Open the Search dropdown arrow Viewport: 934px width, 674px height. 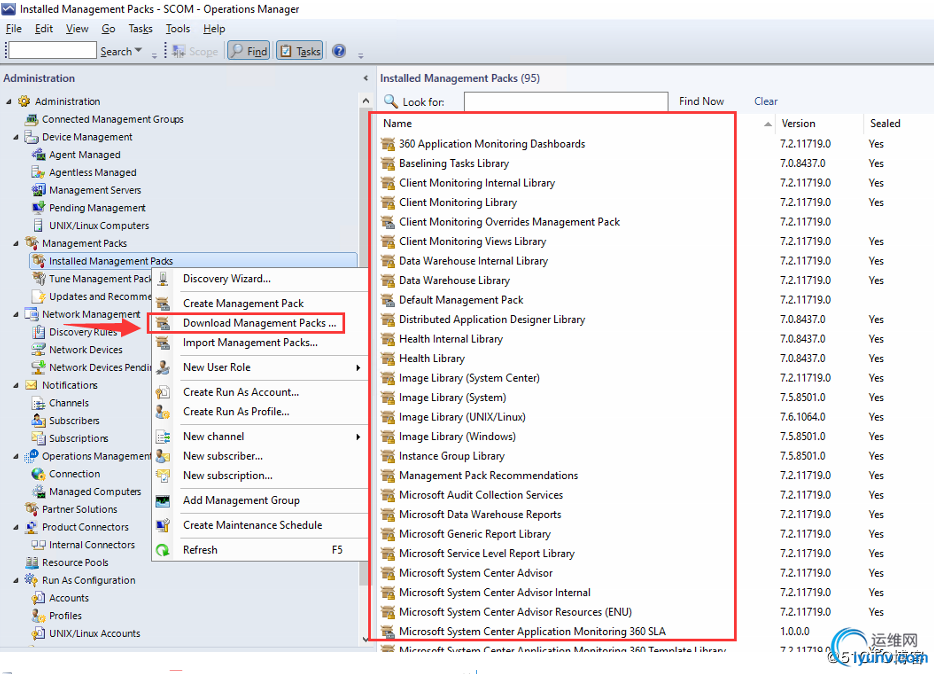(x=139, y=51)
